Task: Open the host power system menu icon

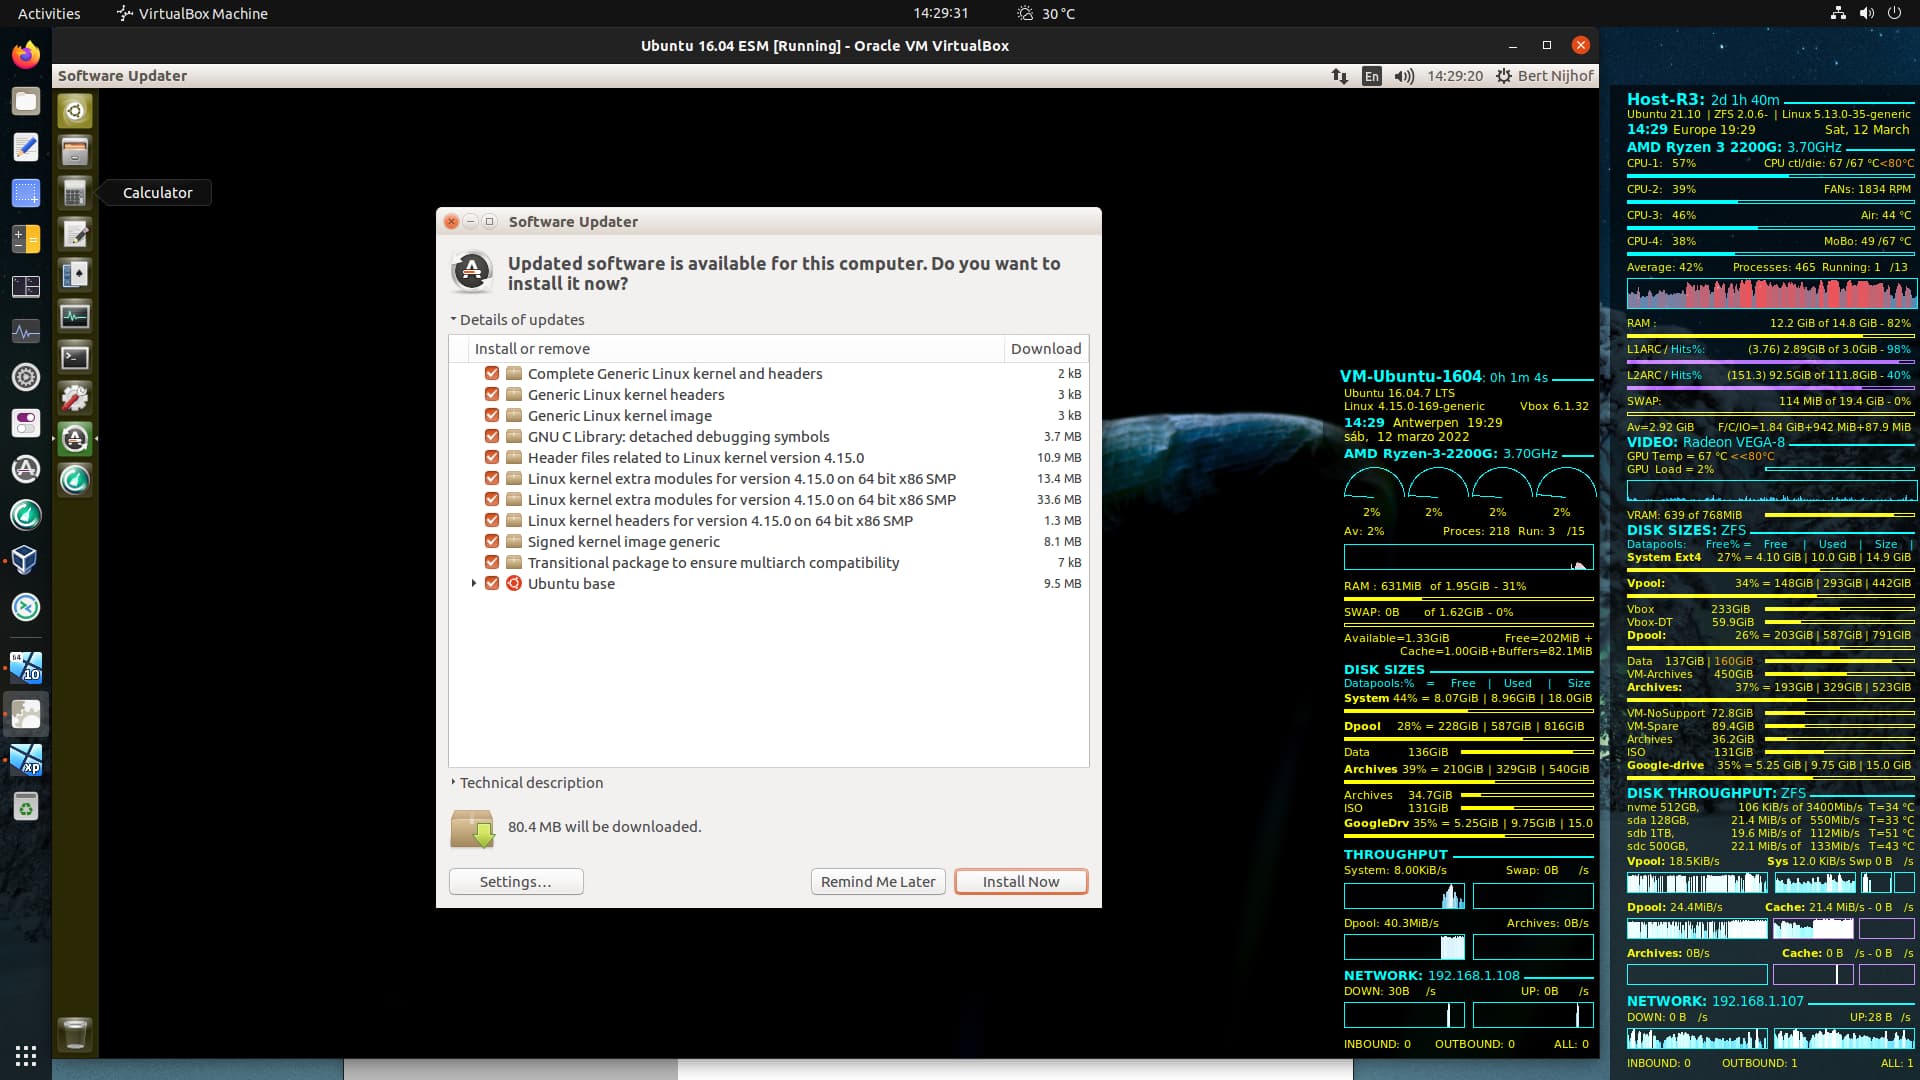Action: [1894, 13]
